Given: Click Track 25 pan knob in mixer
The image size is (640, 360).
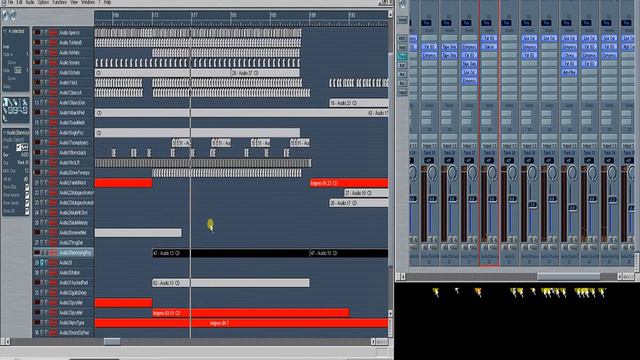Looking at the screenshot, I should pos(433,173).
